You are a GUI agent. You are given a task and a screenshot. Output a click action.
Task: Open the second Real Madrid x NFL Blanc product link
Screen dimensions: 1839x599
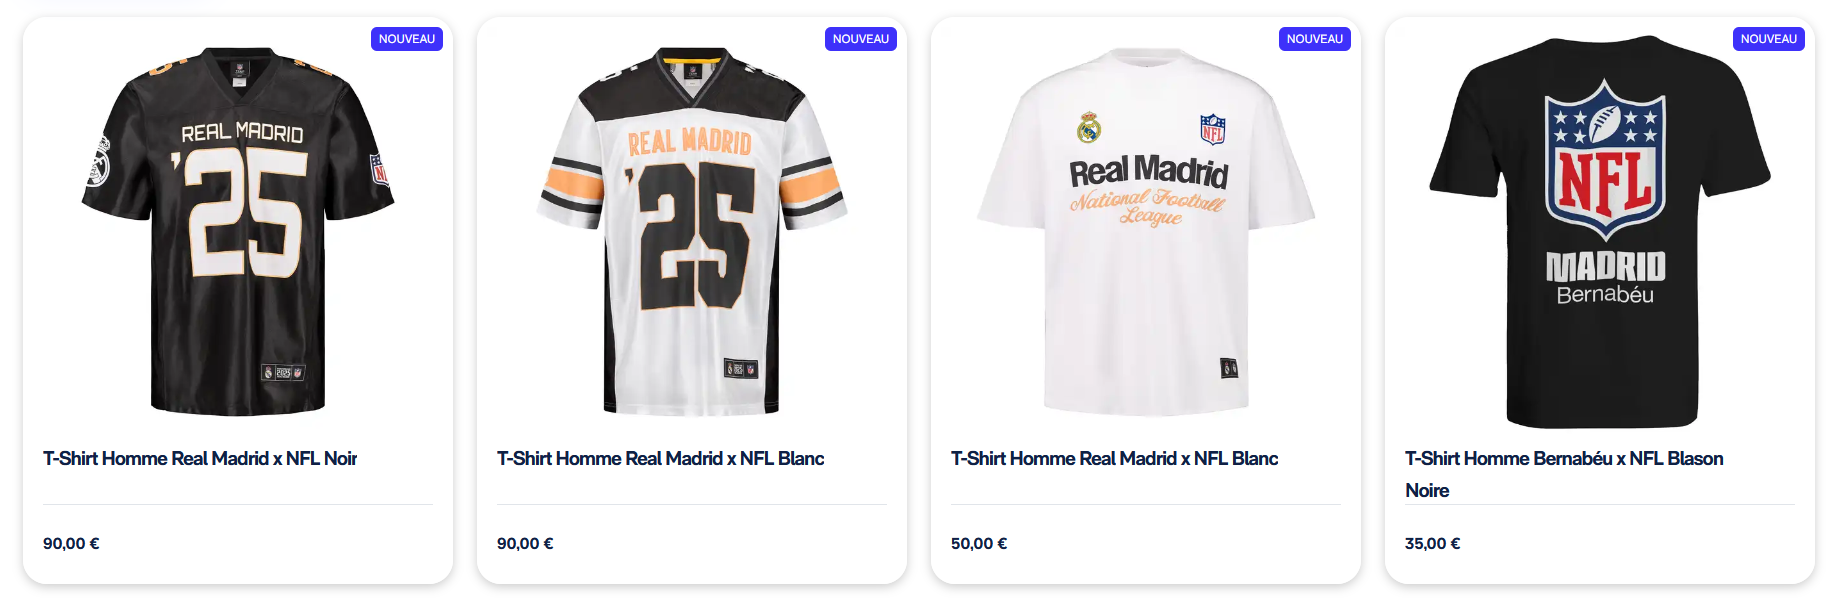(x=1114, y=458)
